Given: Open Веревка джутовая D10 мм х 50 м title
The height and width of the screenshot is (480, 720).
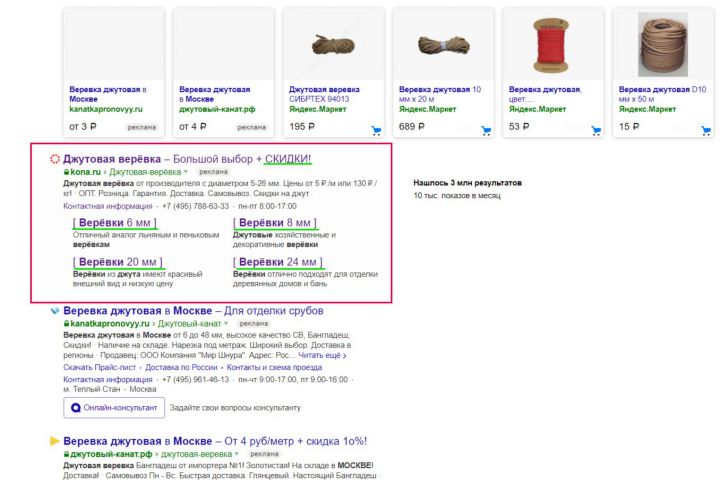Looking at the screenshot, I should (x=663, y=94).
